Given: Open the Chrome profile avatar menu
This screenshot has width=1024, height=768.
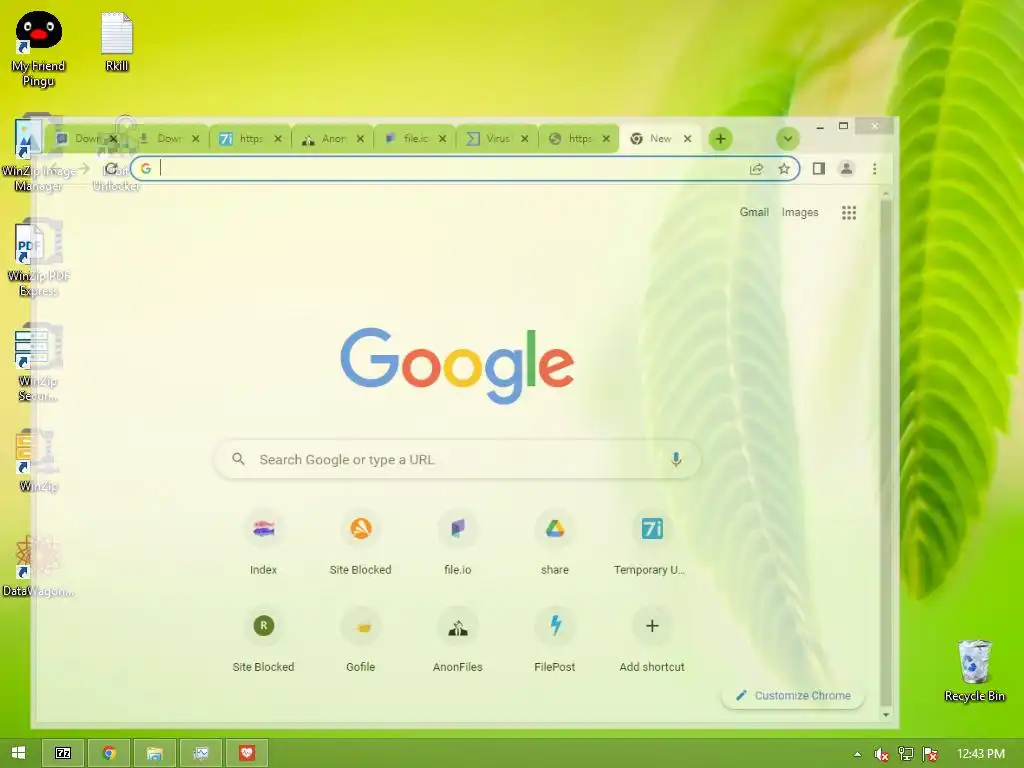Looking at the screenshot, I should [x=846, y=169].
